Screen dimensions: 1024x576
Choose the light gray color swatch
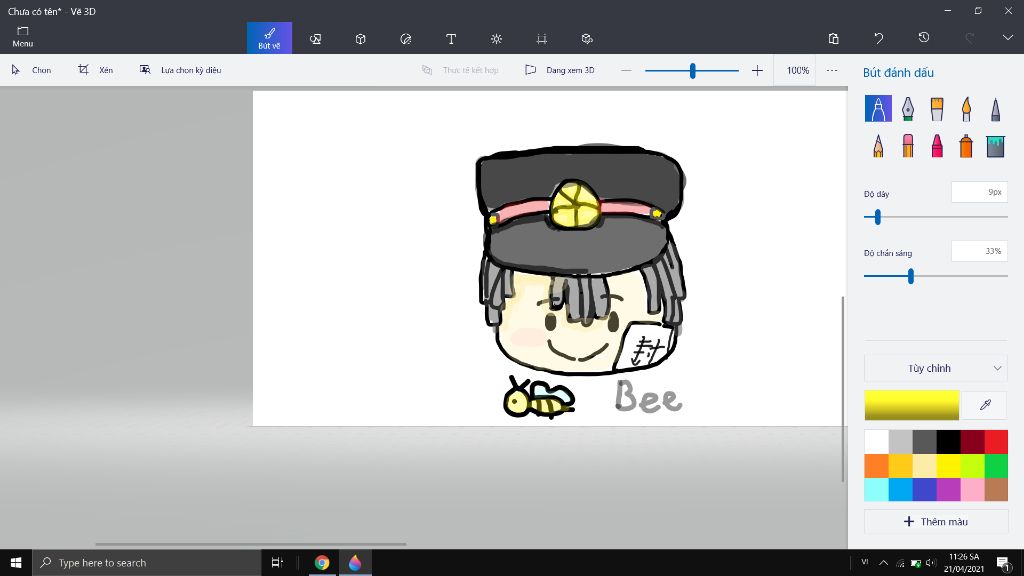point(900,441)
